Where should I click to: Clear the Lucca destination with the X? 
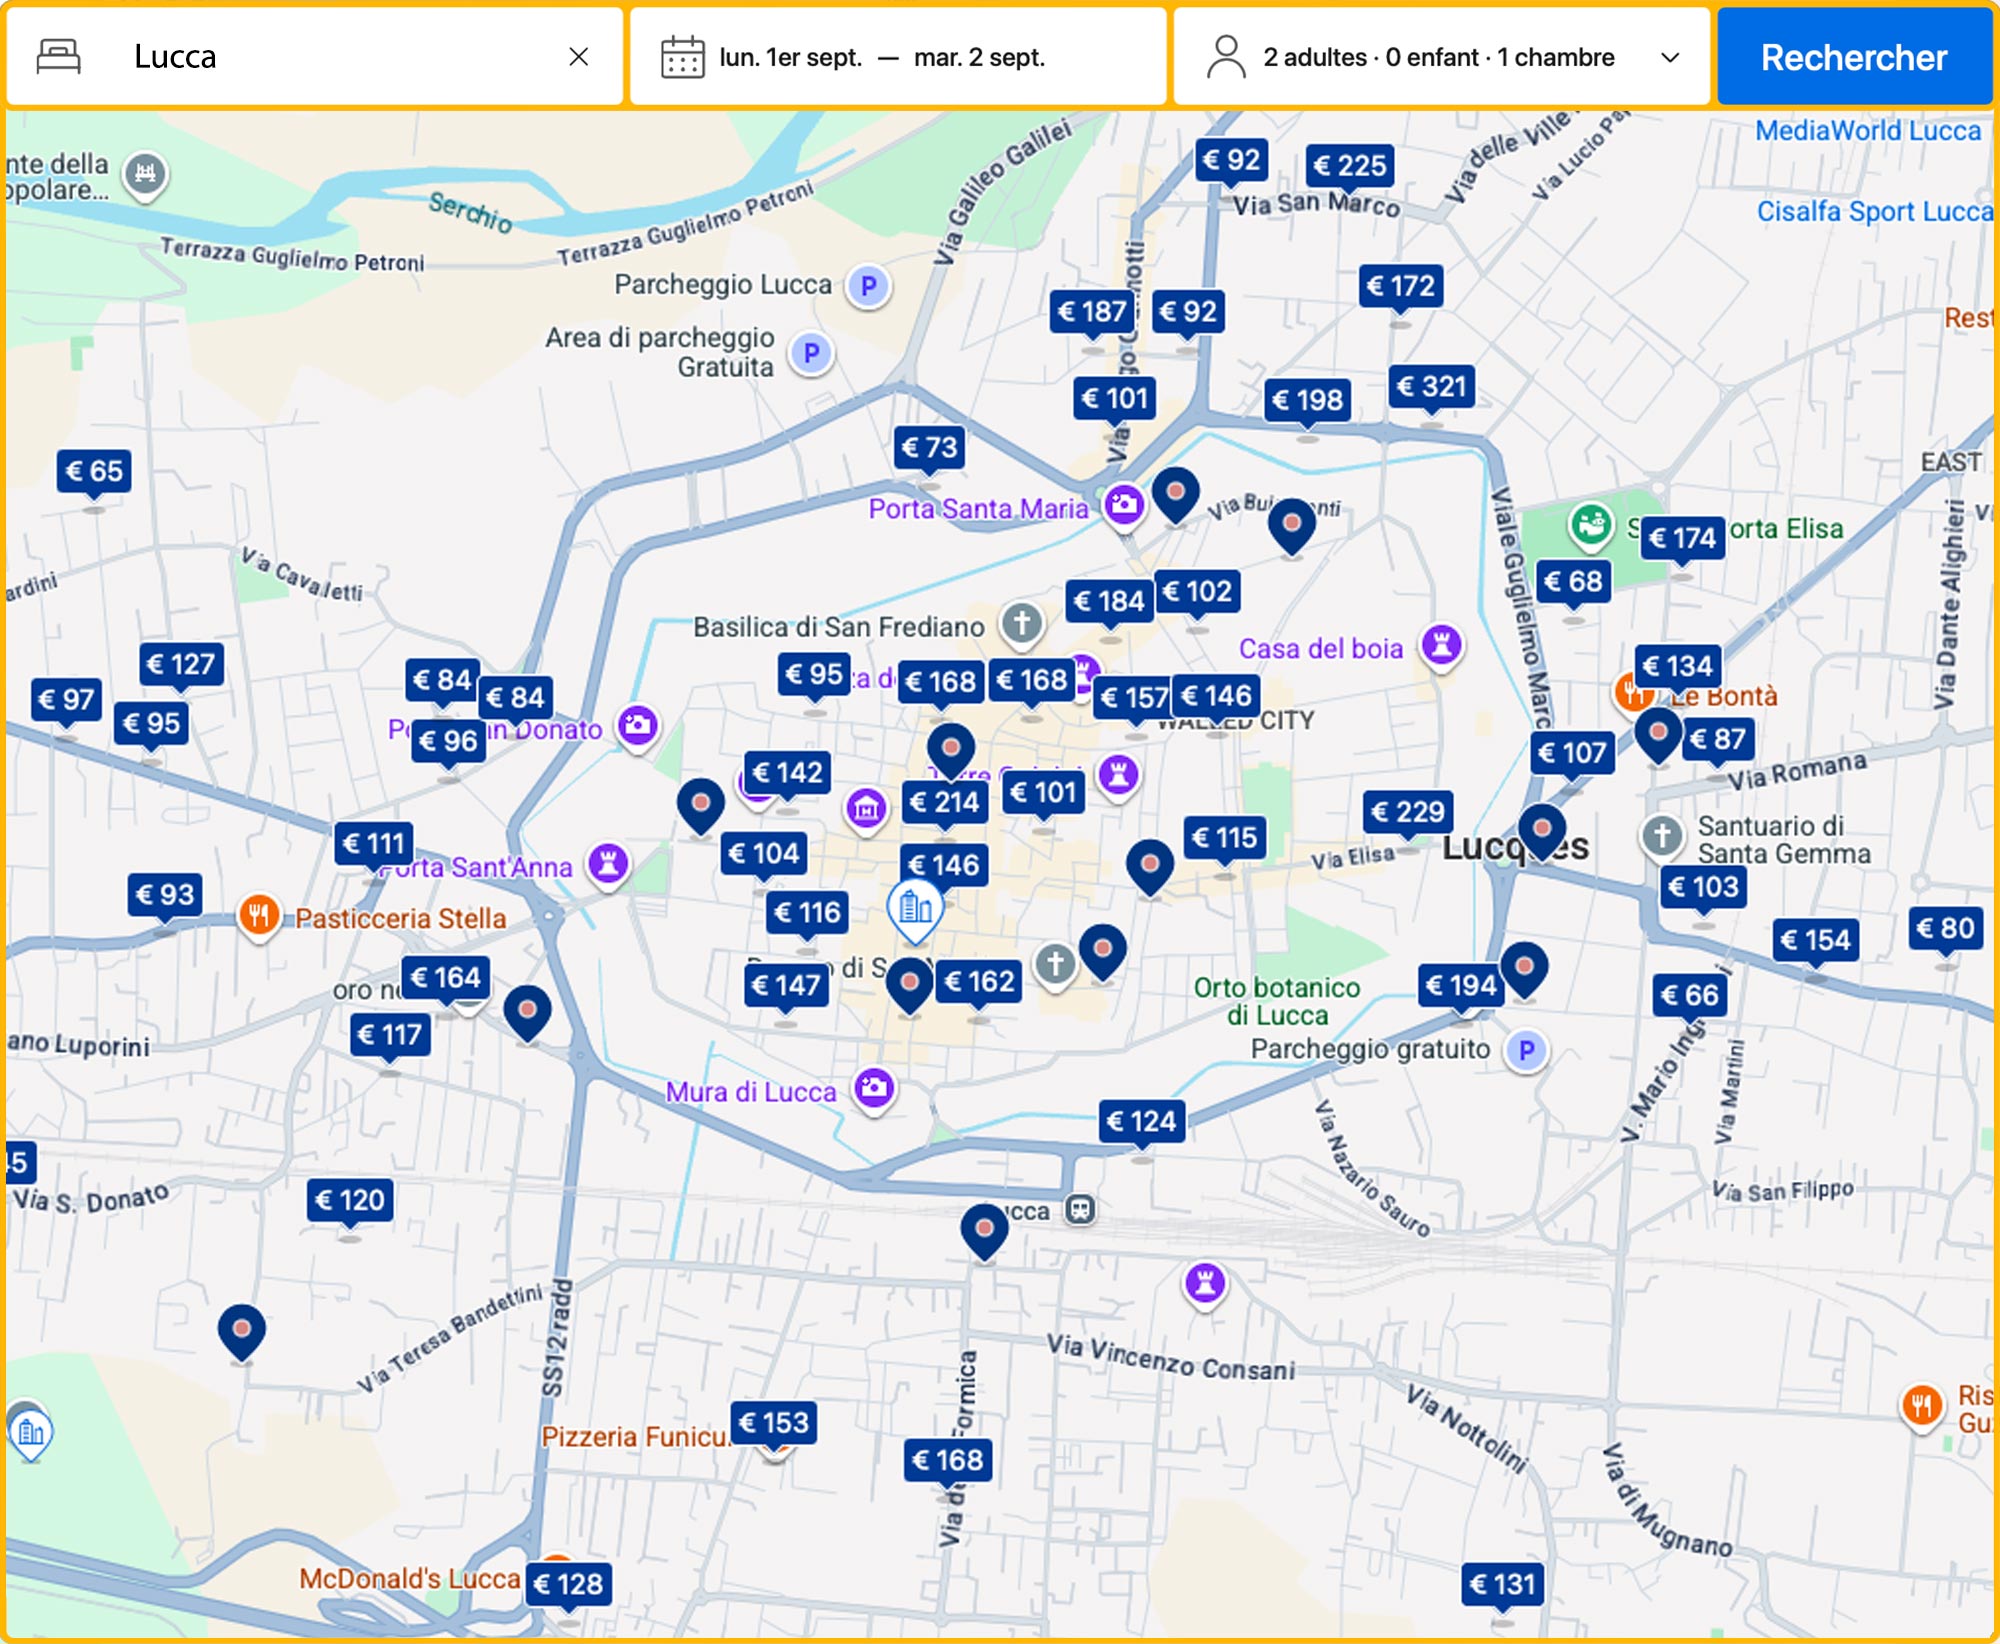(580, 57)
